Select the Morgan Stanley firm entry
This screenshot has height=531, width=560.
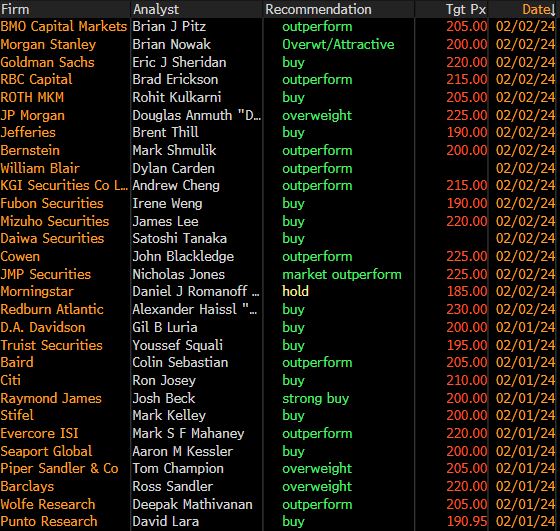tap(48, 44)
